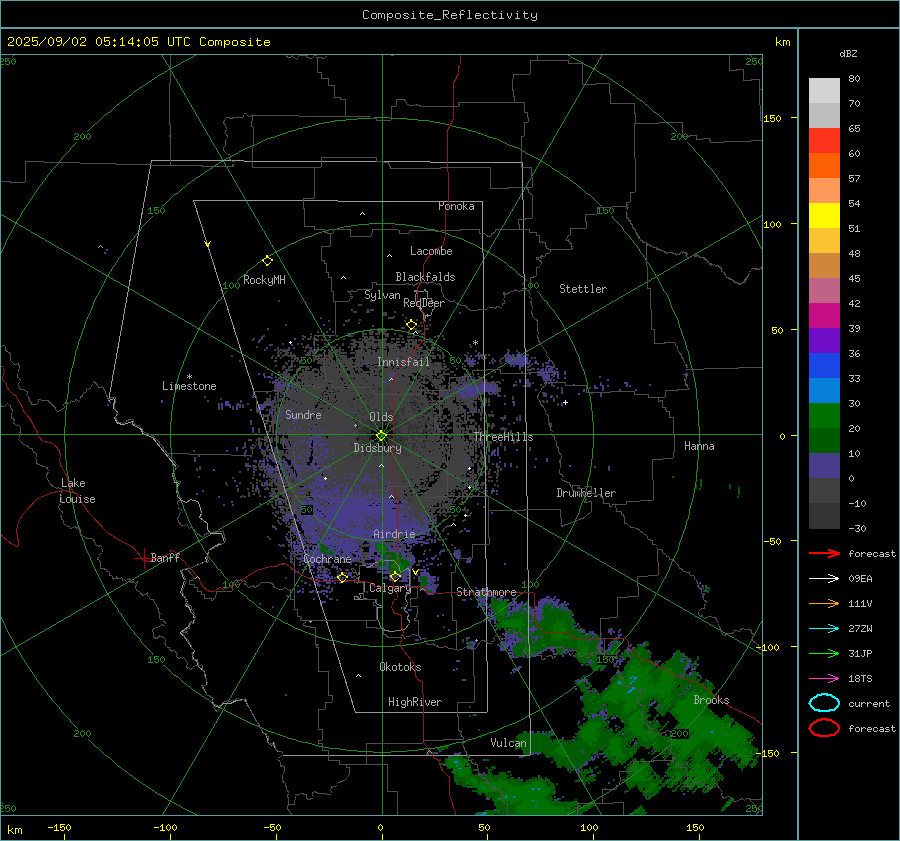
Task: Click the top-right 'km' axis label
Action: (x=782, y=42)
